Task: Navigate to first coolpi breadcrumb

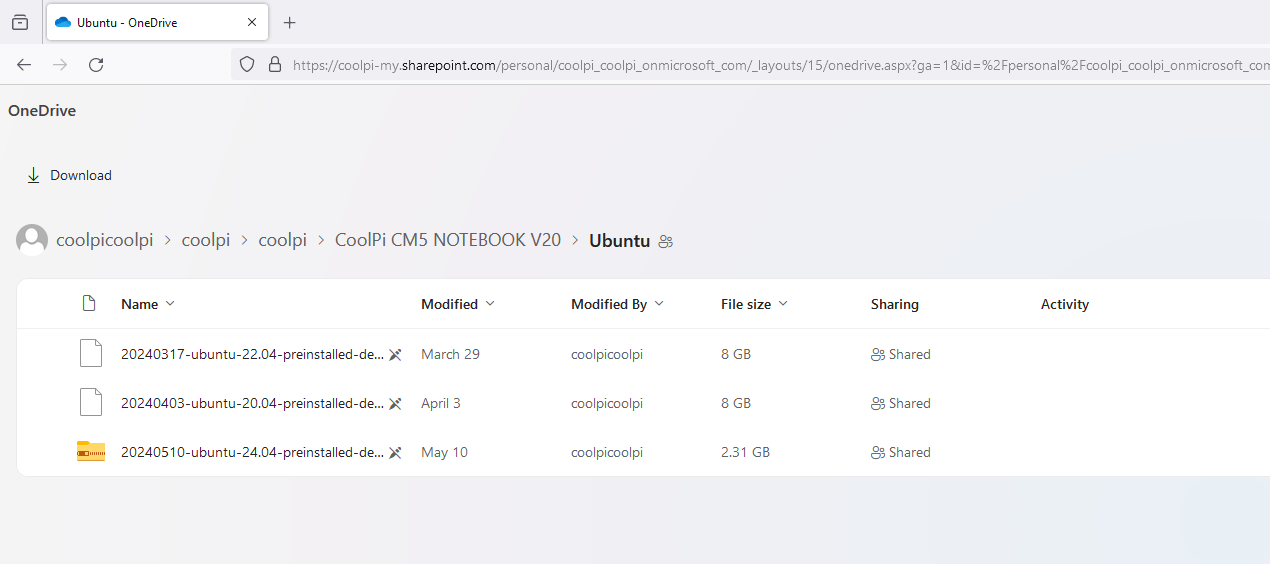Action: (x=206, y=240)
